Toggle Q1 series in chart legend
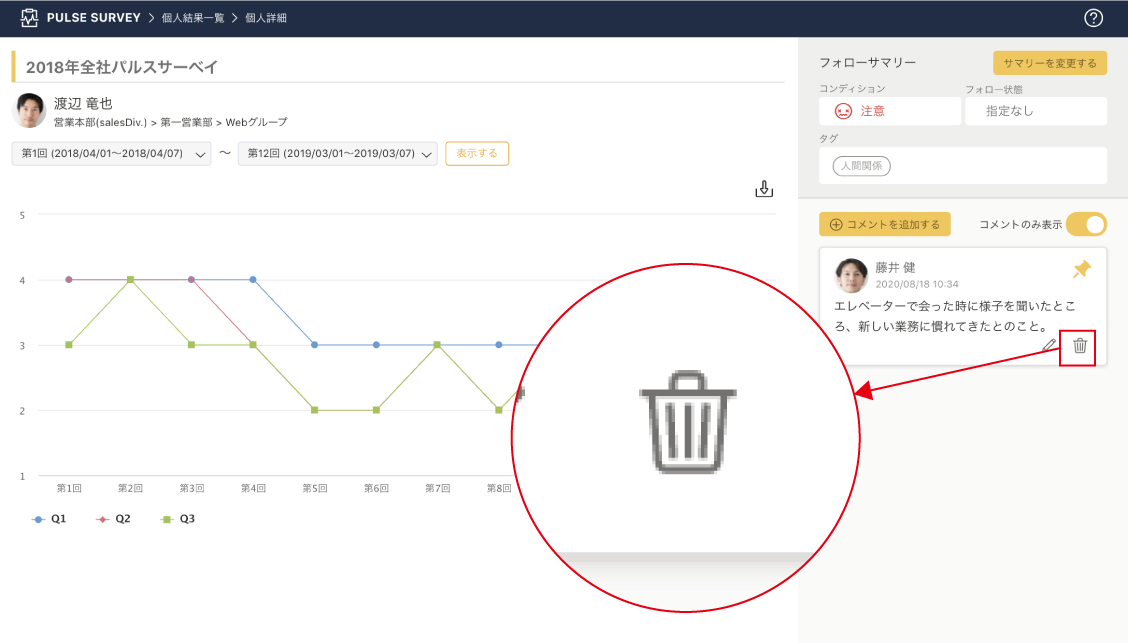 tap(50, 519)
